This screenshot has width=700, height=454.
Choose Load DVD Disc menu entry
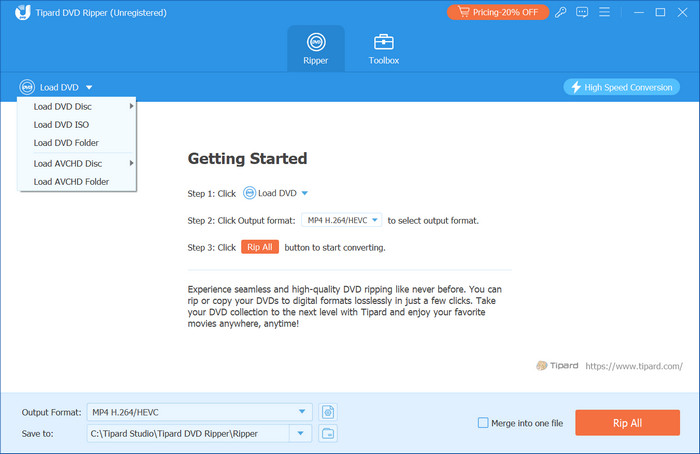pos(77,107)
